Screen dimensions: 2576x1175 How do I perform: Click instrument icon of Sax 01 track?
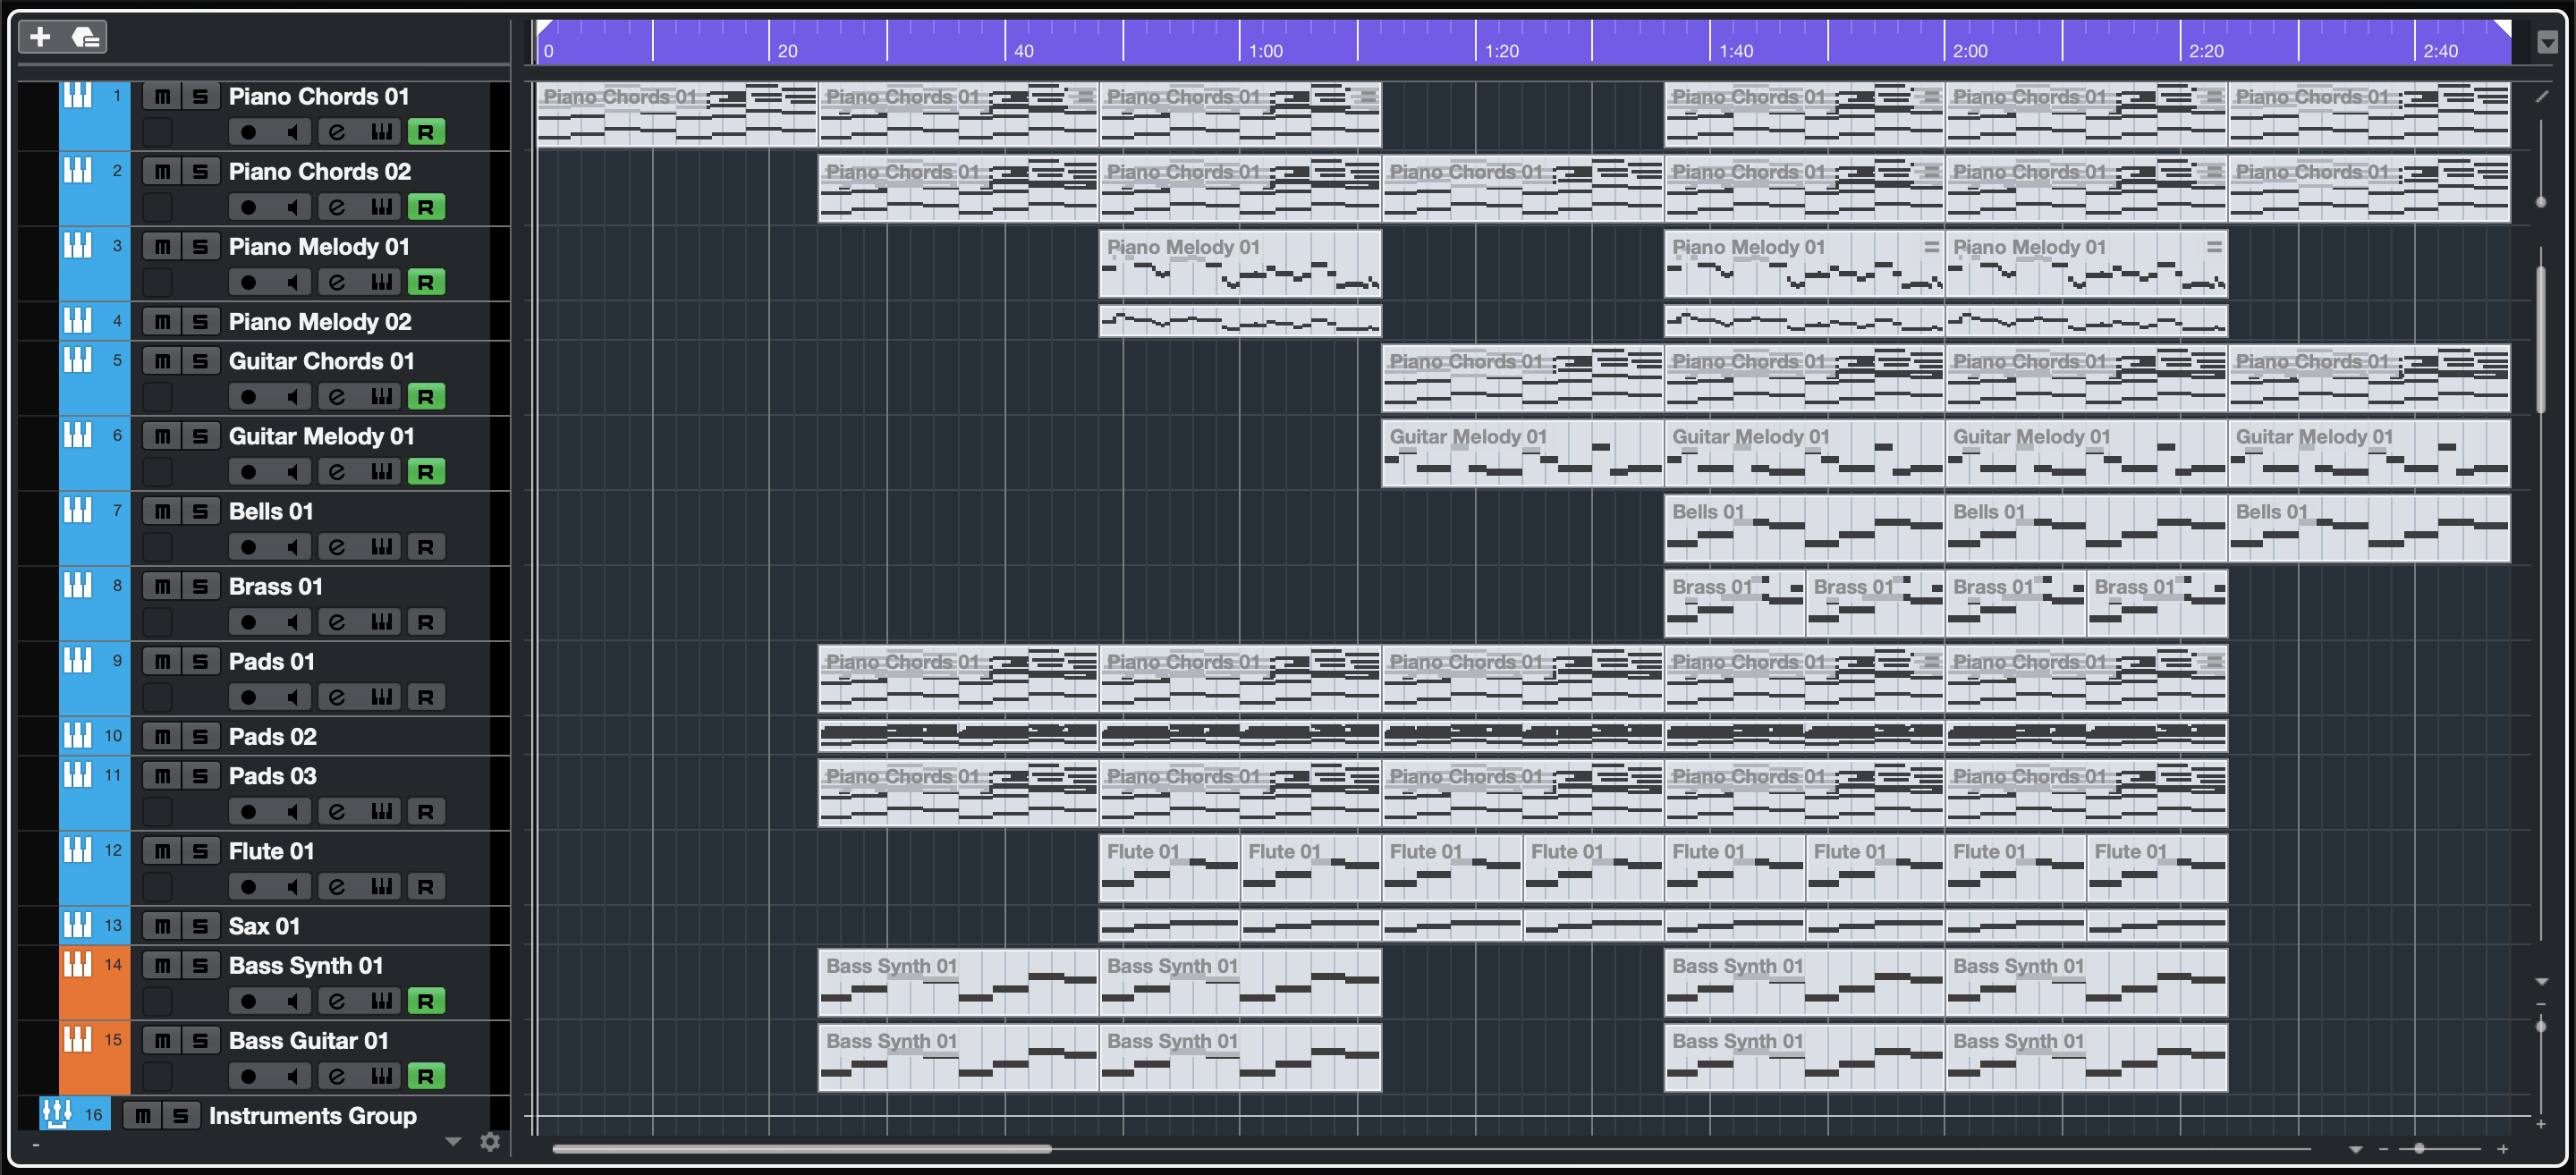(78, 925)
